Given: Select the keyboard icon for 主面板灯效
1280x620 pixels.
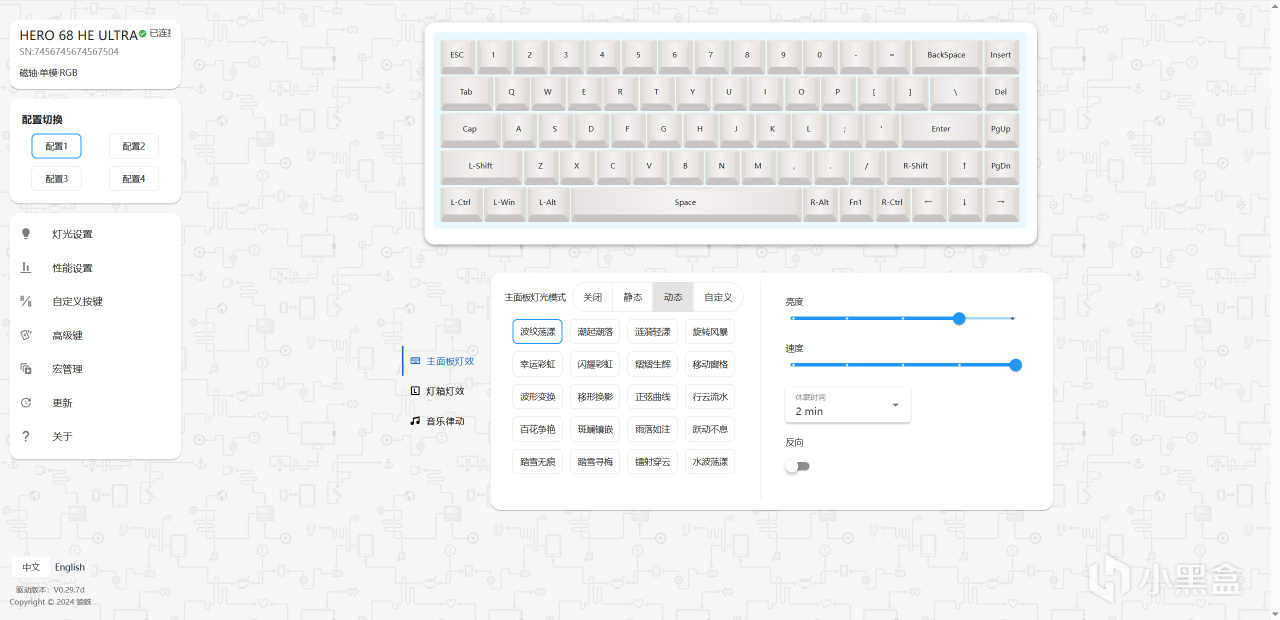Looking at the screenshot, I should [415, 360].
